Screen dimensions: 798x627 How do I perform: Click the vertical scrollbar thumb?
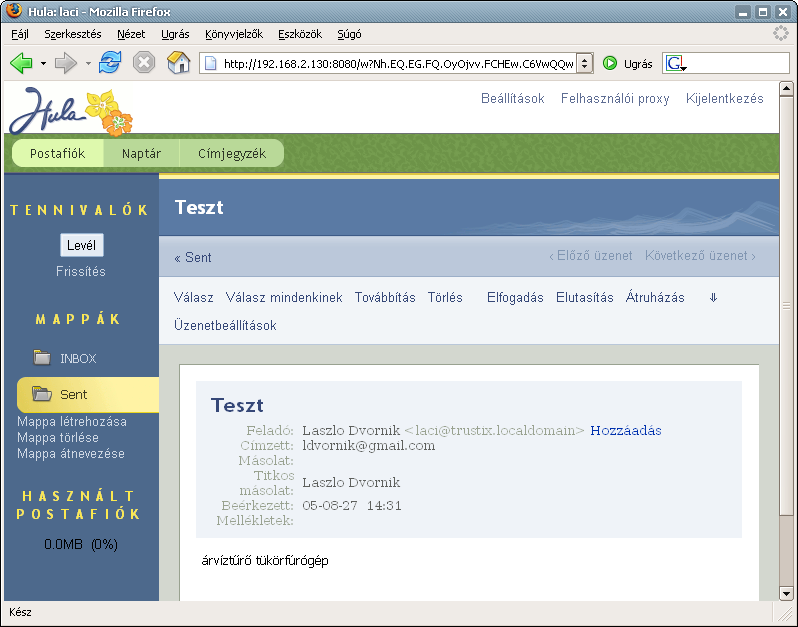point(786,305)
